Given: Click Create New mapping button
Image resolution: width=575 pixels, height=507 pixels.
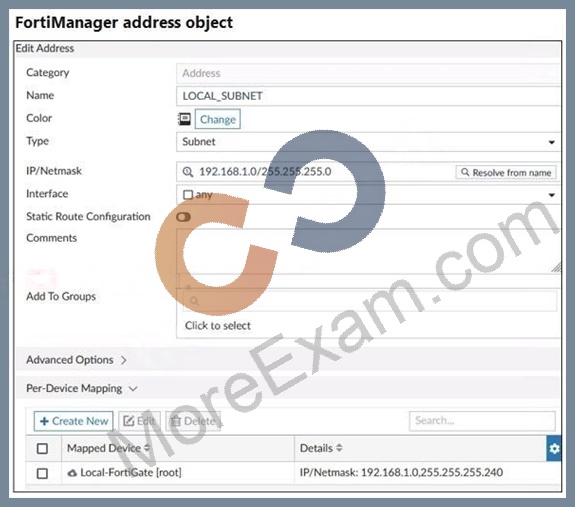Looking at the screenshot, I should point(73,421).
